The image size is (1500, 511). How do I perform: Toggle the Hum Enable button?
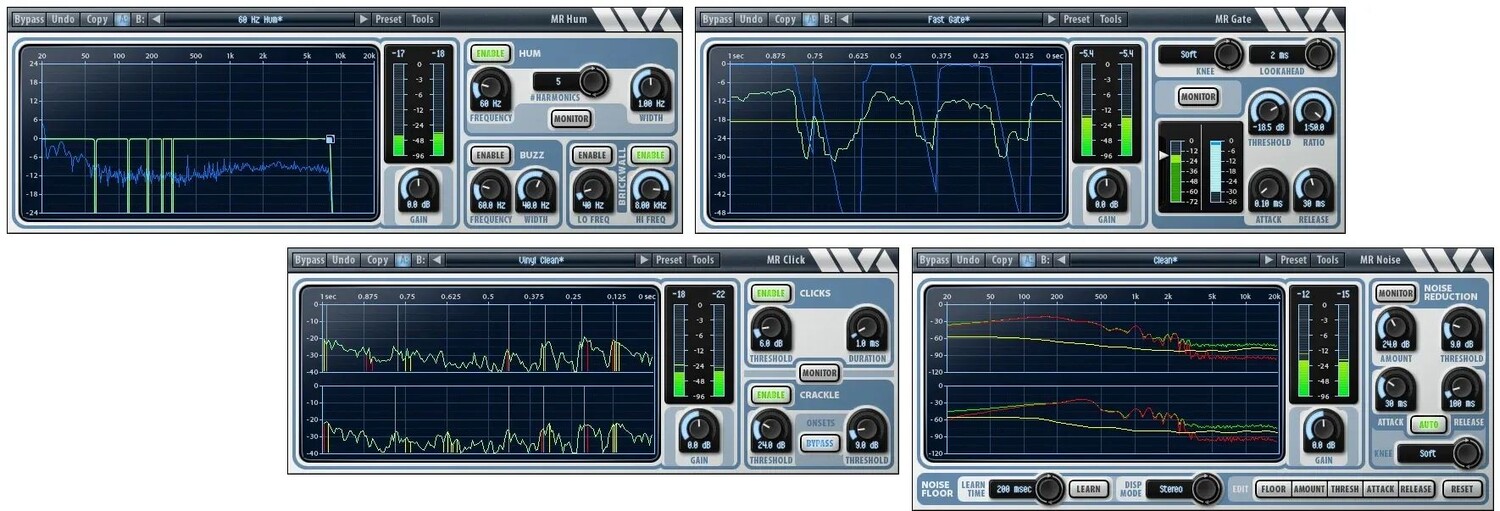pyautogui.click(x=490, y=53)
